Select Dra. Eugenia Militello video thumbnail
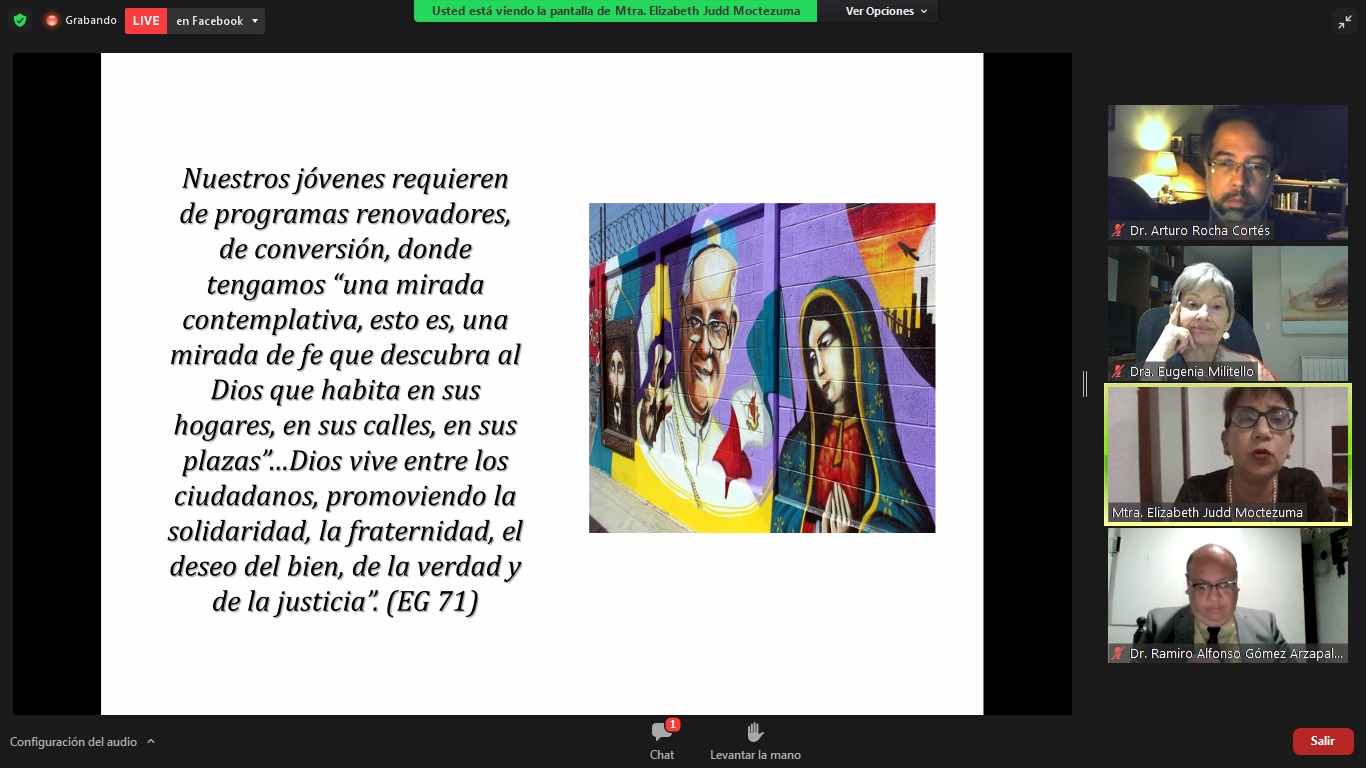Screen dimensions: 1366x768 1228,313
